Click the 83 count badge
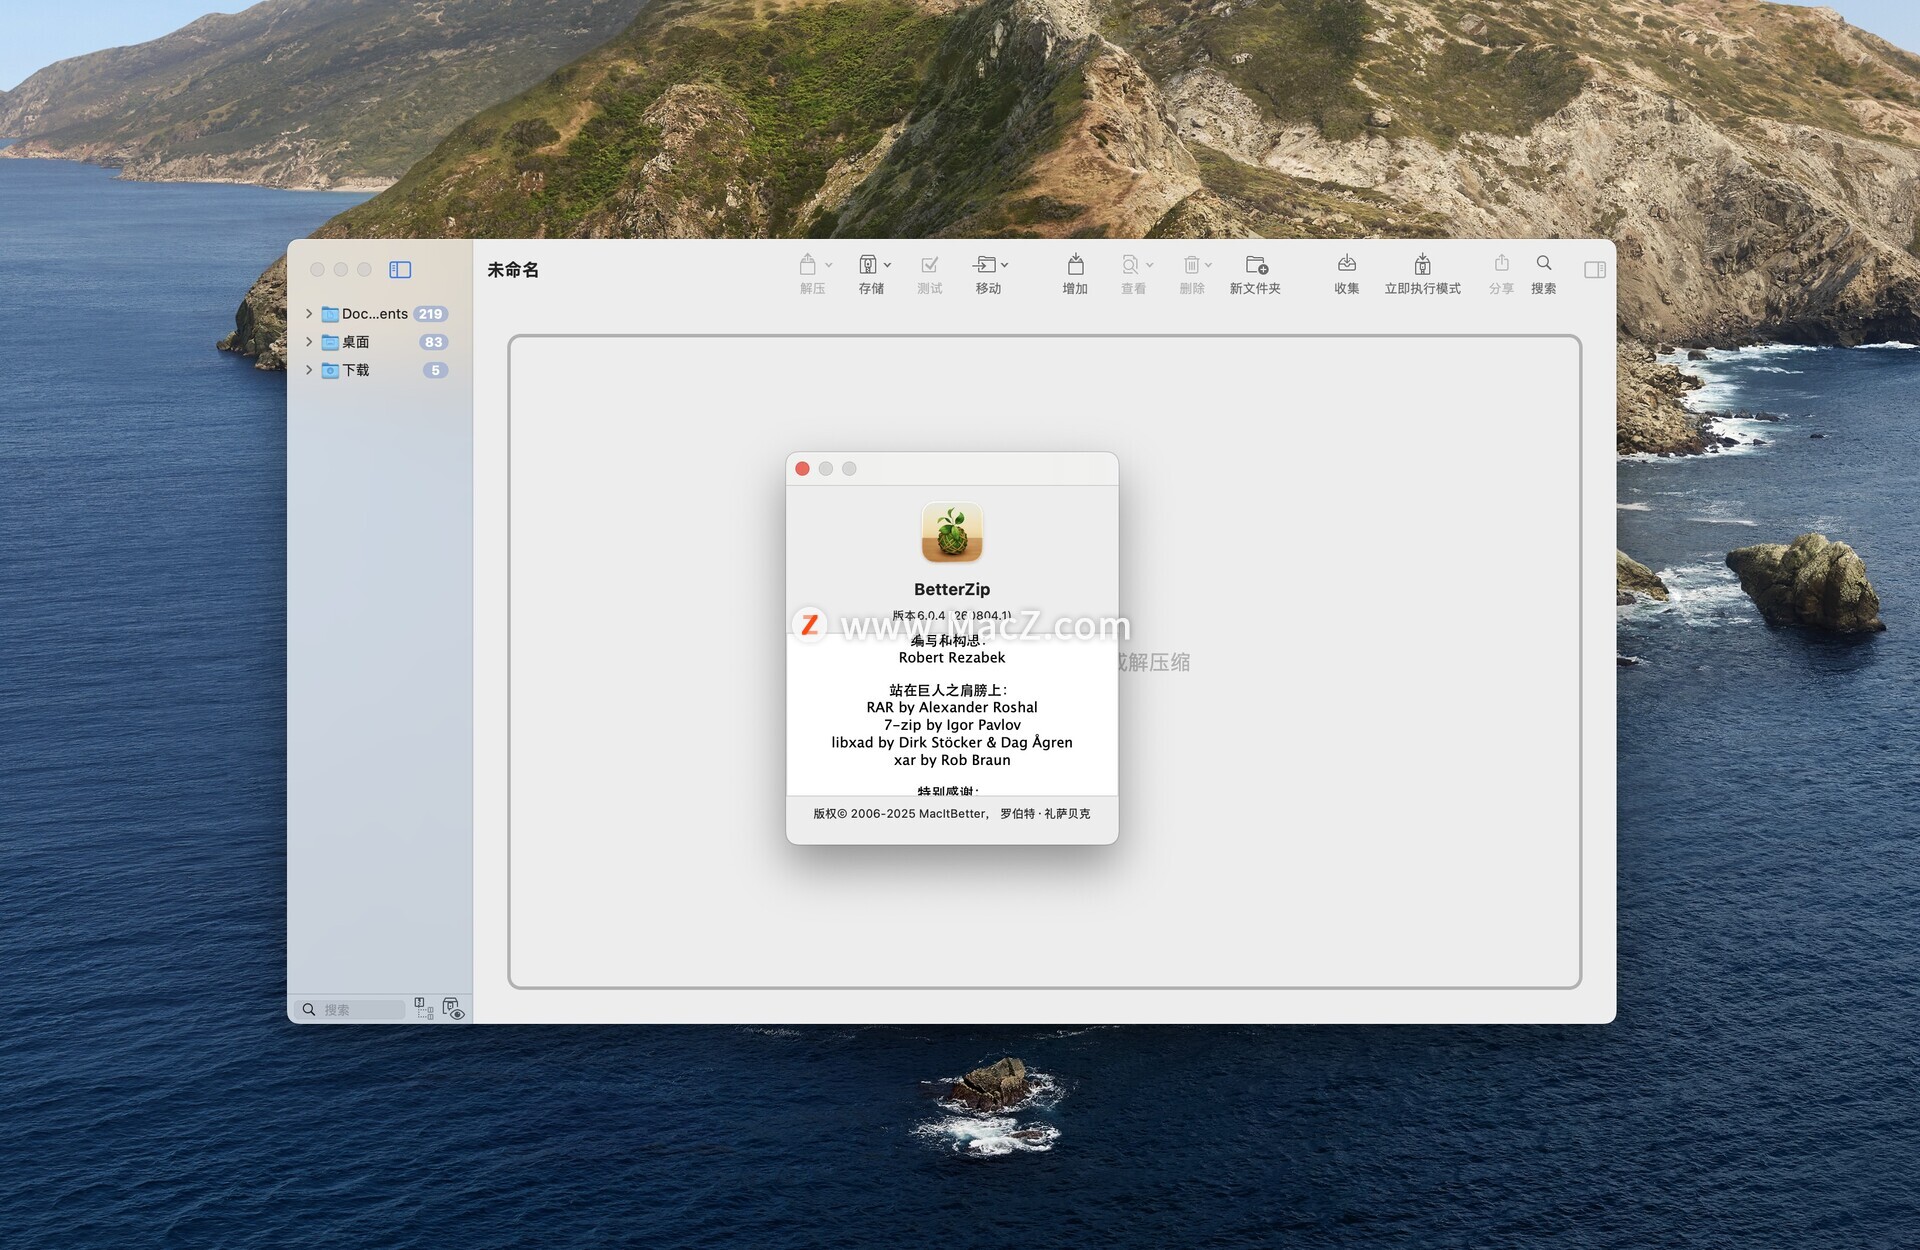This screenshot has height=1250, width=1920. [434, 342]
